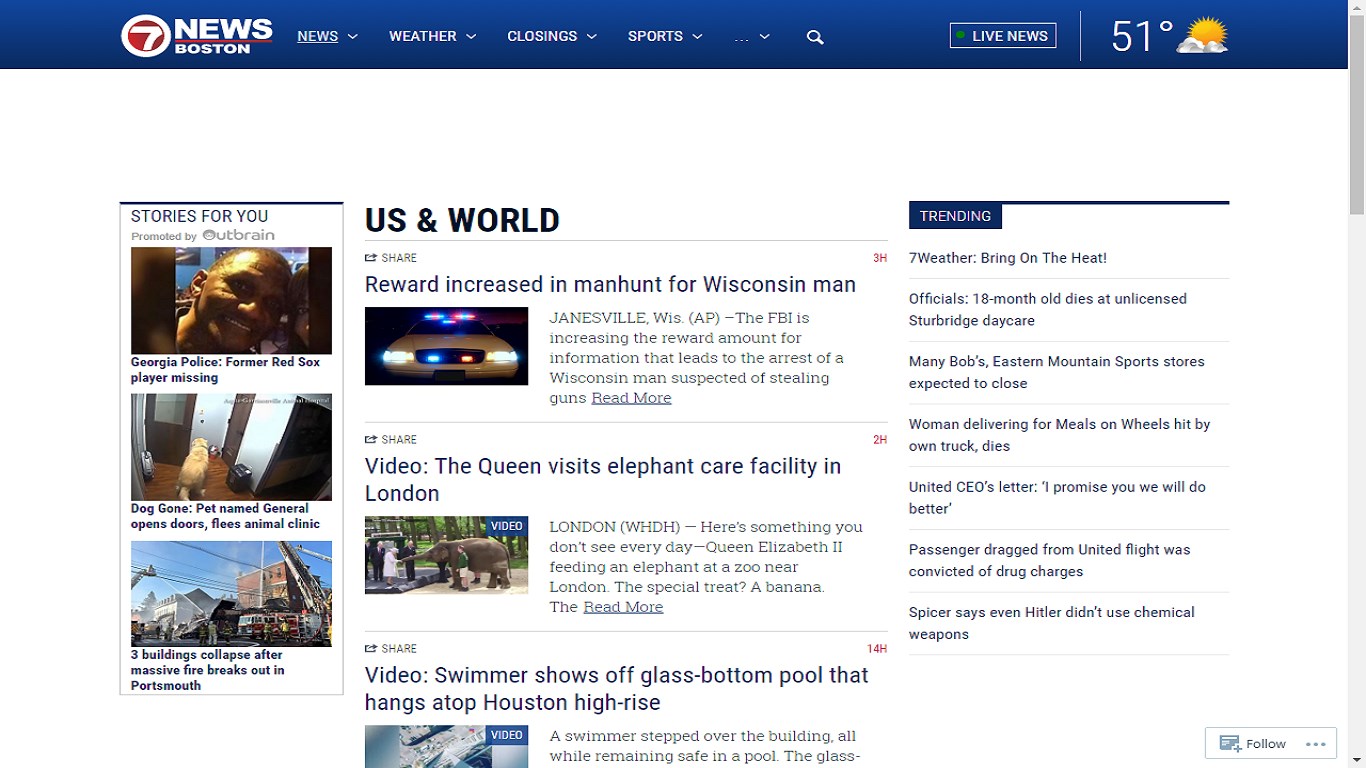
Task: Select the CLOSINGS menu item
Action: pos(543,36)
